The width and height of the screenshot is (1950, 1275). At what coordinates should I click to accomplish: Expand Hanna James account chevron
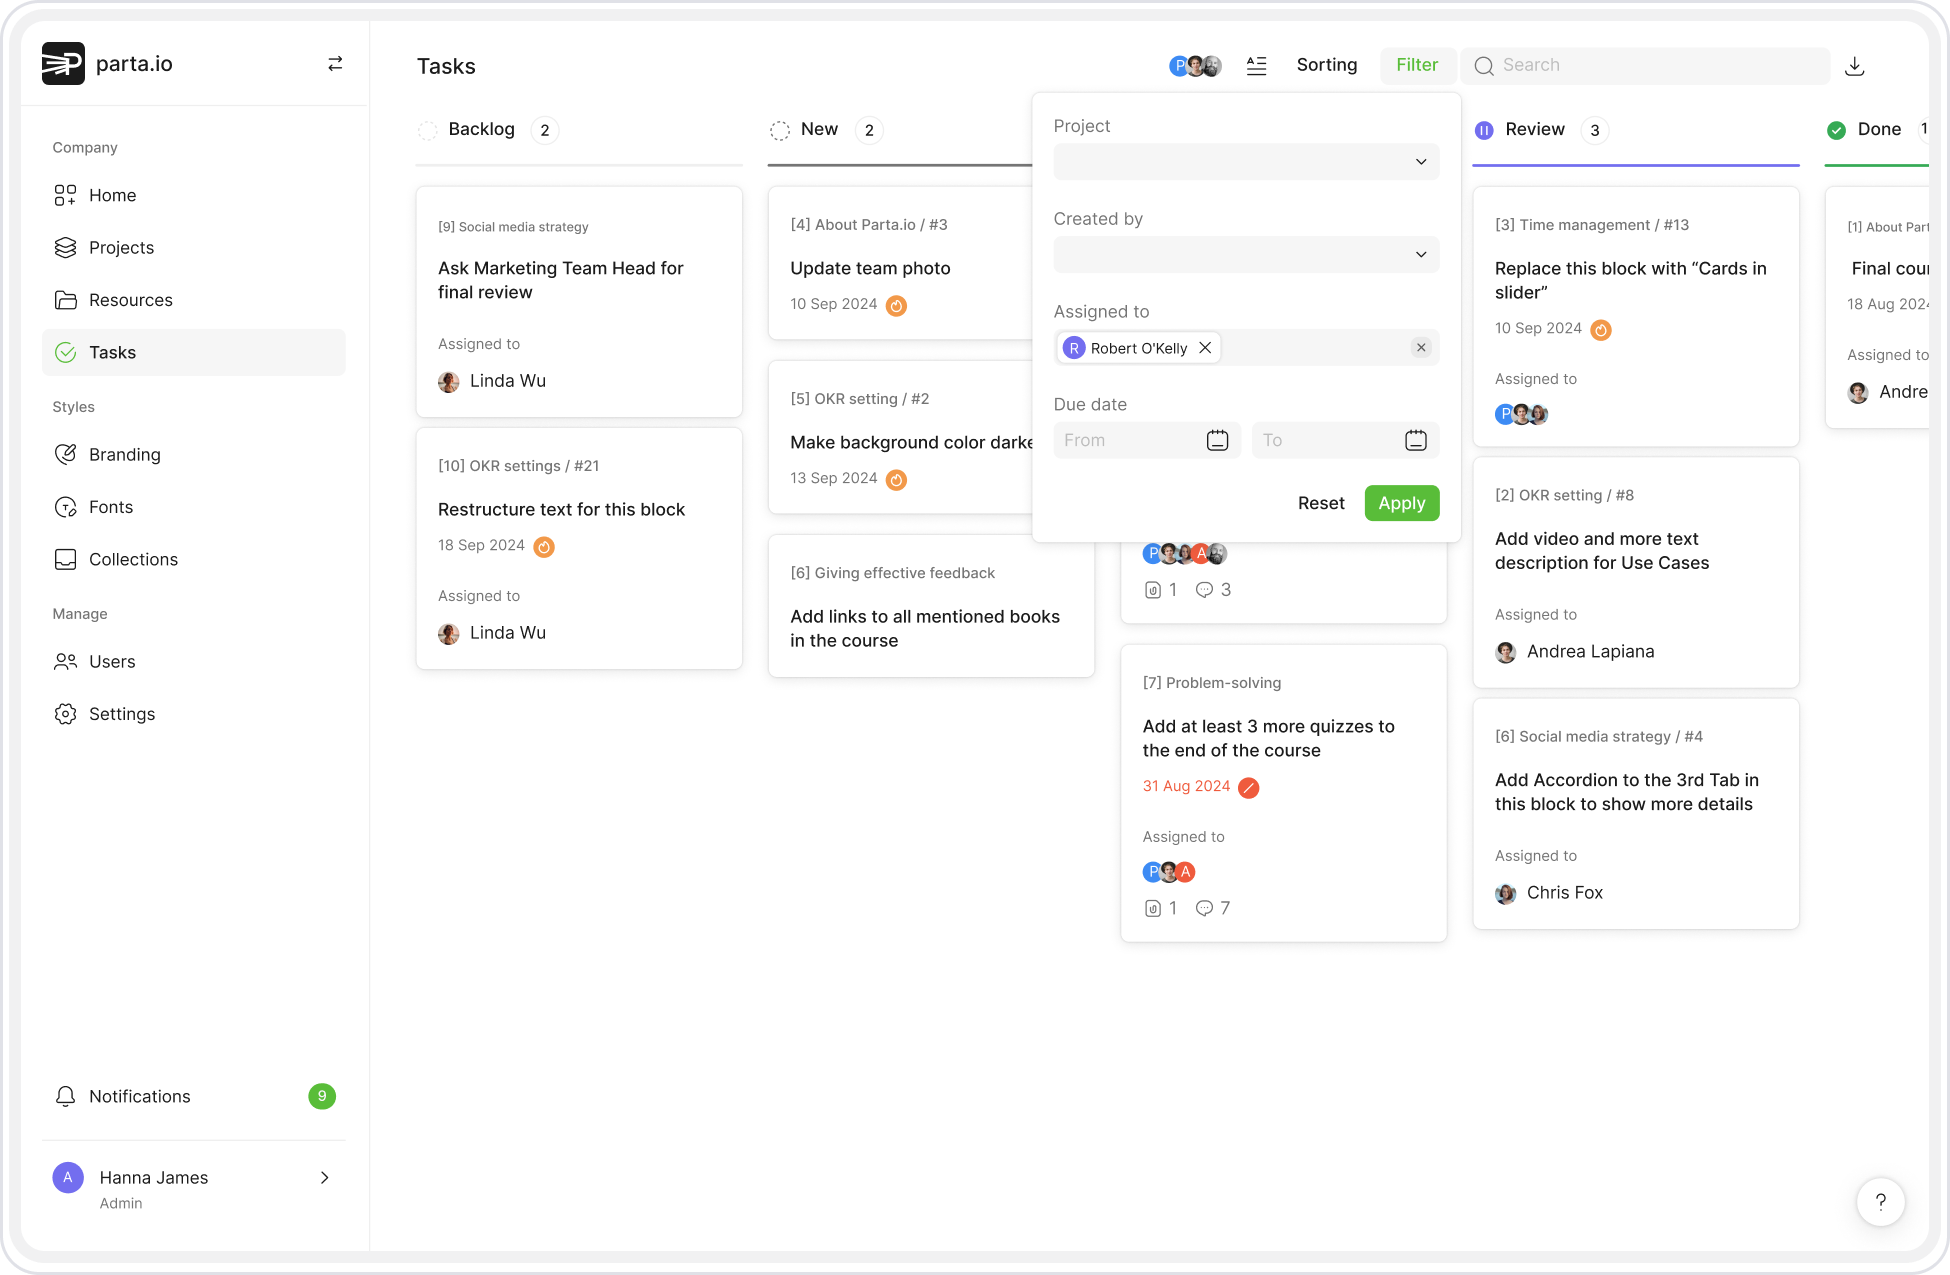pyautogui.click(x=324, y=1178)
